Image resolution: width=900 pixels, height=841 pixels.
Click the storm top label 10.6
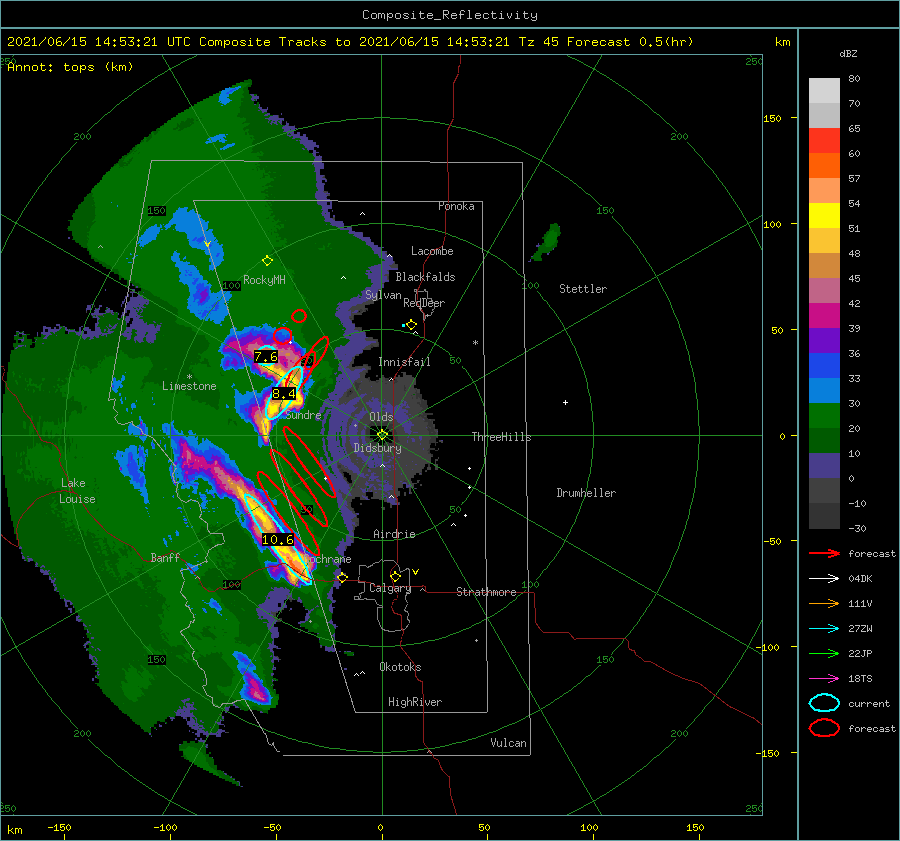pos(278,540)
